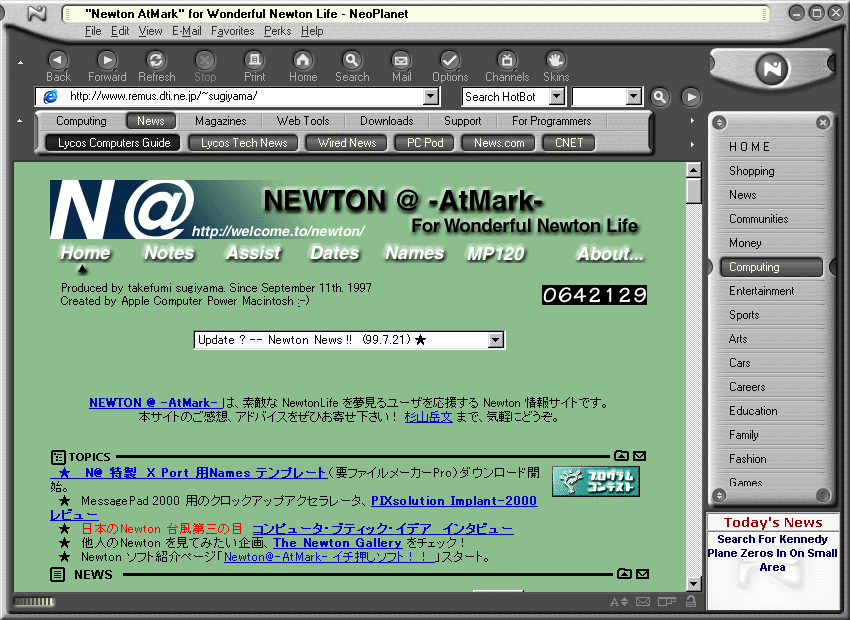Click the font size icon in status bar
The image size is (850, 620).
(x=619, y=602)
